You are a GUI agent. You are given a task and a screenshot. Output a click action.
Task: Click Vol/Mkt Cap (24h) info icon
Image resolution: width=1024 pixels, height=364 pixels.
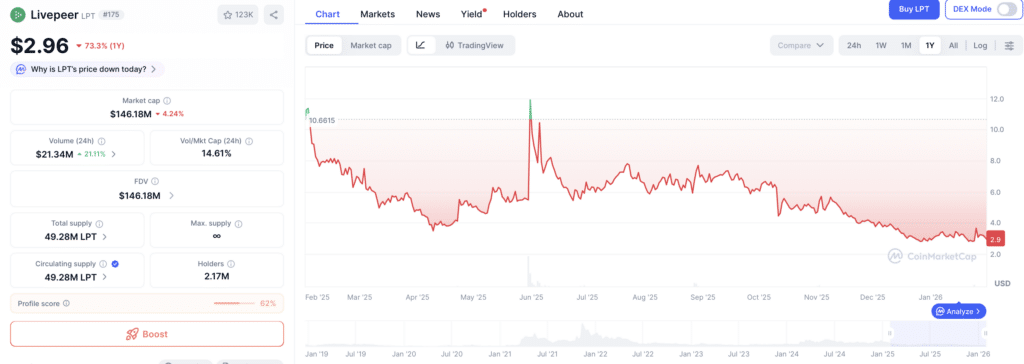(x=249, y=141)
